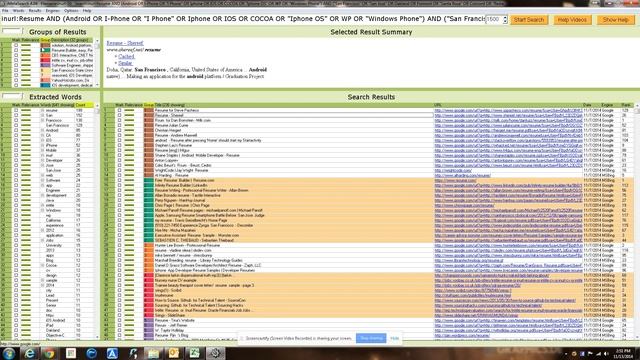Mark the 'Stephen Lau's Resume' result checkbox
The height and width of the screenshot is (360, 640).
(119, 145)
